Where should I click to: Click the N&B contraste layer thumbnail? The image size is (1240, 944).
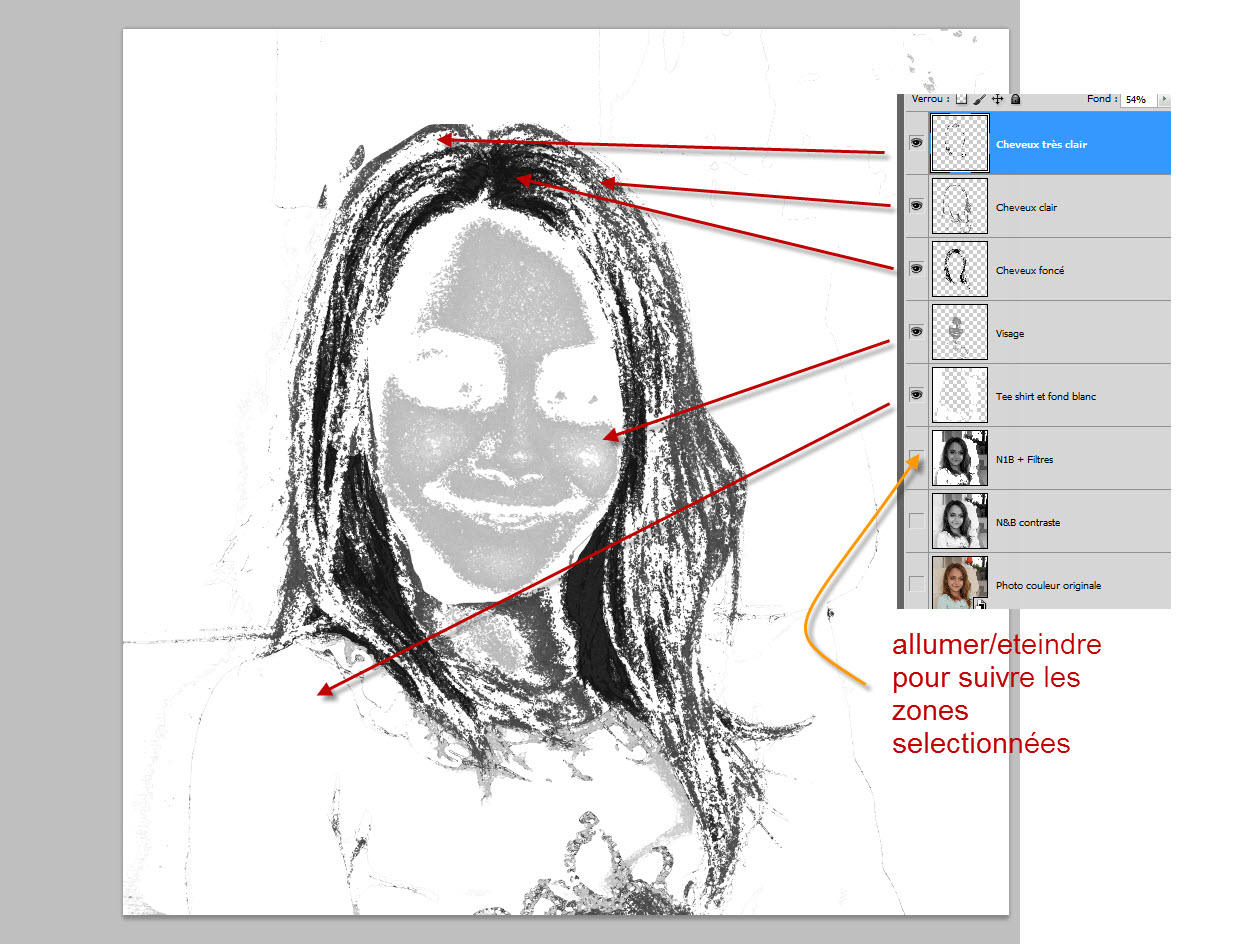coord(959,521)
